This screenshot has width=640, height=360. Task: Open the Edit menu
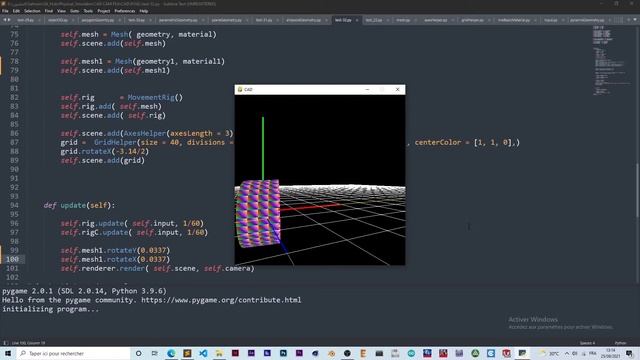pyautogui.click(x=16, y=11)
